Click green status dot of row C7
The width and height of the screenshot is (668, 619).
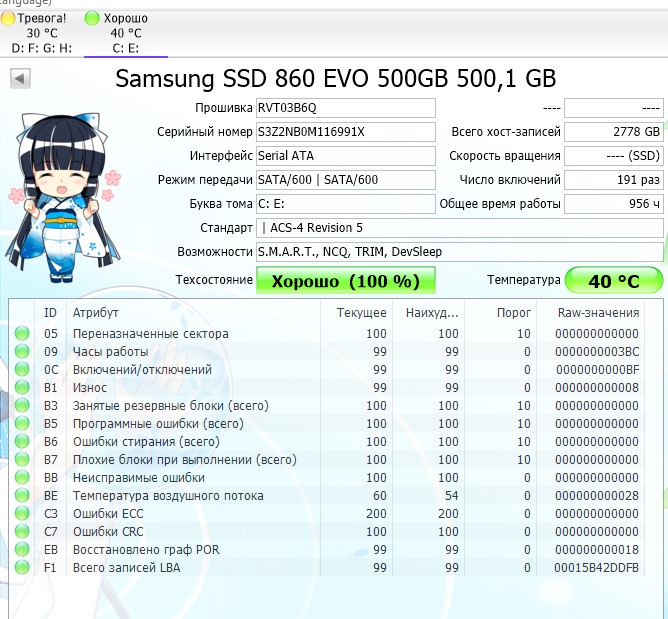22,531
